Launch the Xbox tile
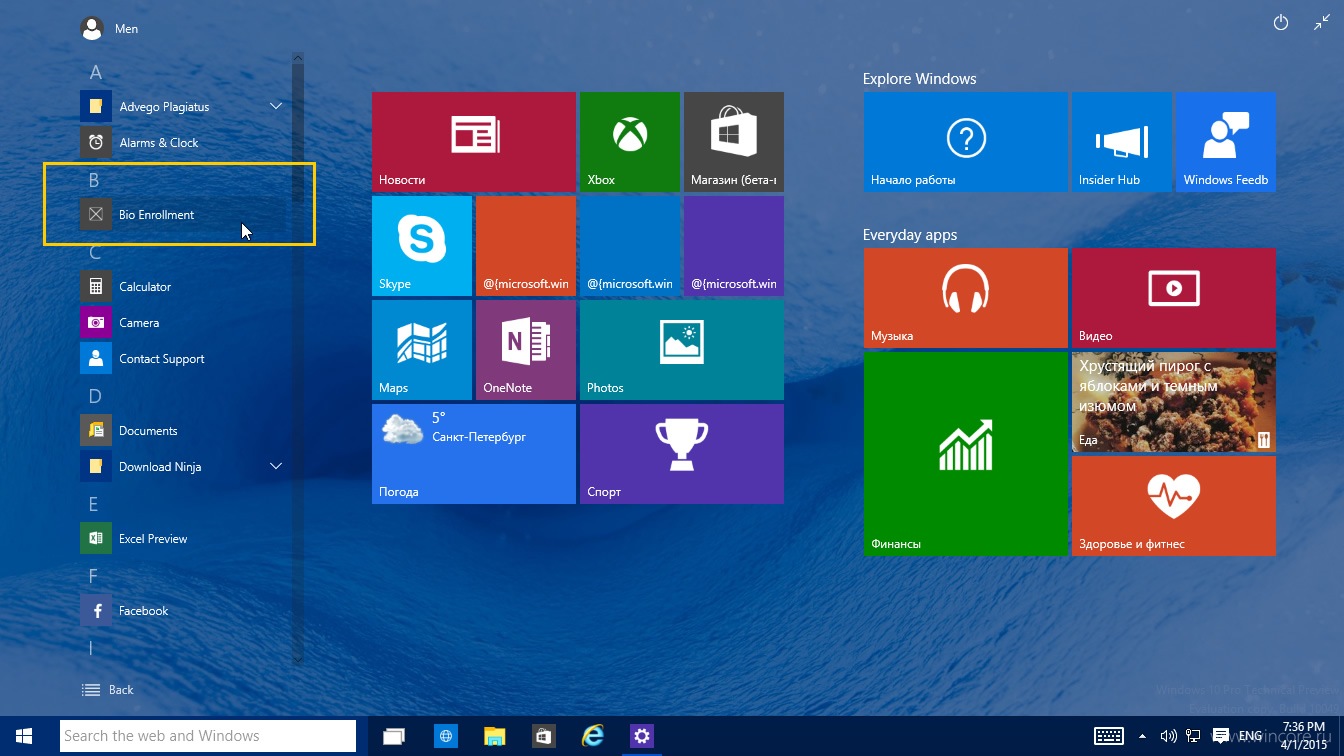 (630, 142)
